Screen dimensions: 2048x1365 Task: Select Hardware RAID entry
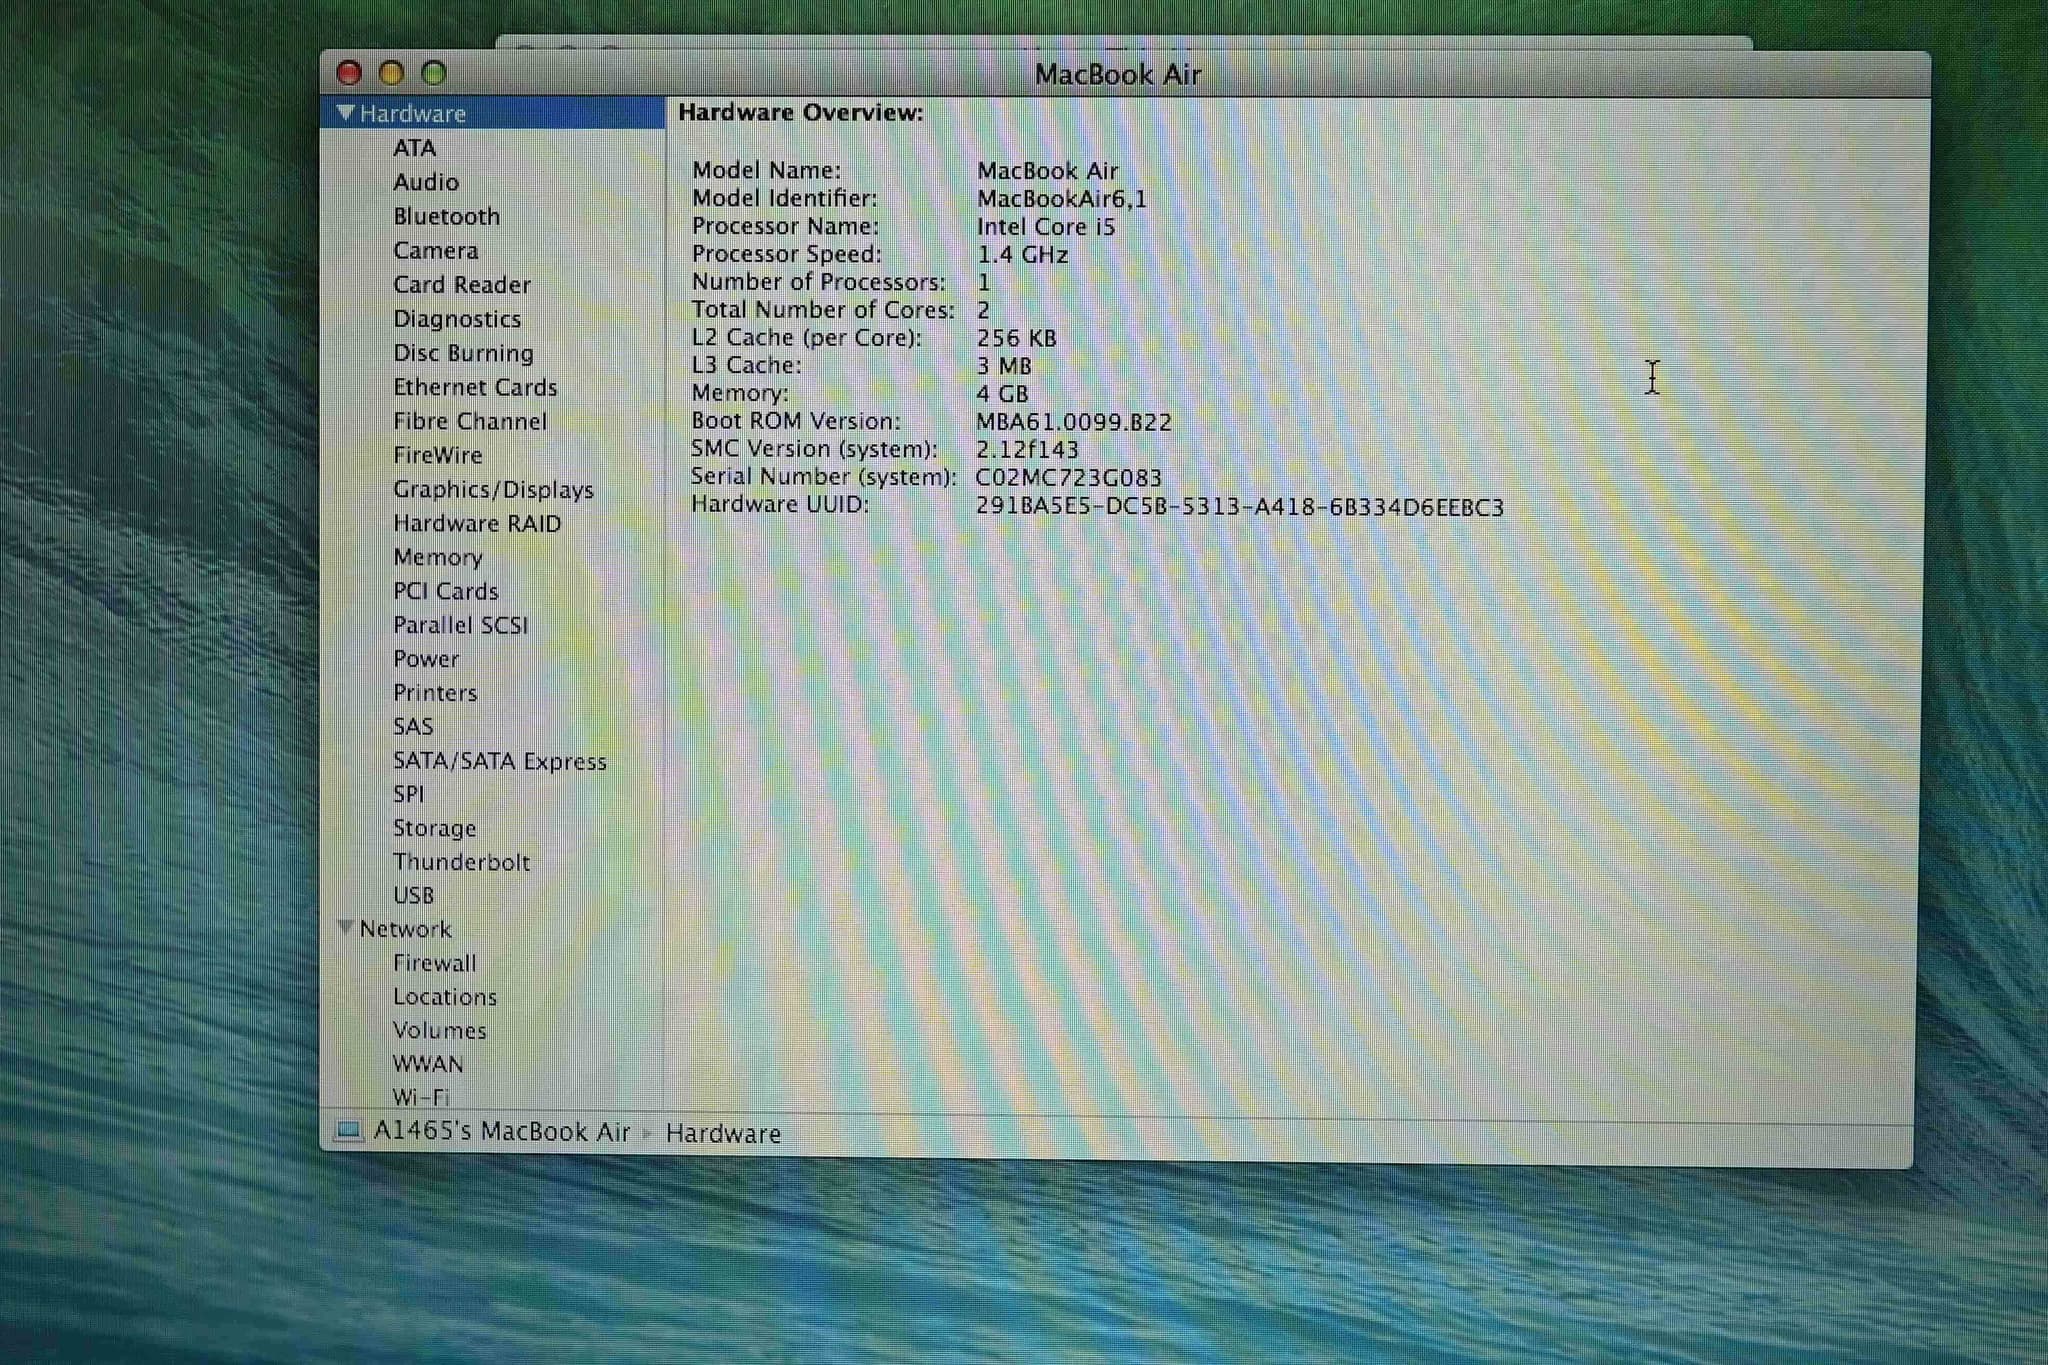click(x=477, y=523)
